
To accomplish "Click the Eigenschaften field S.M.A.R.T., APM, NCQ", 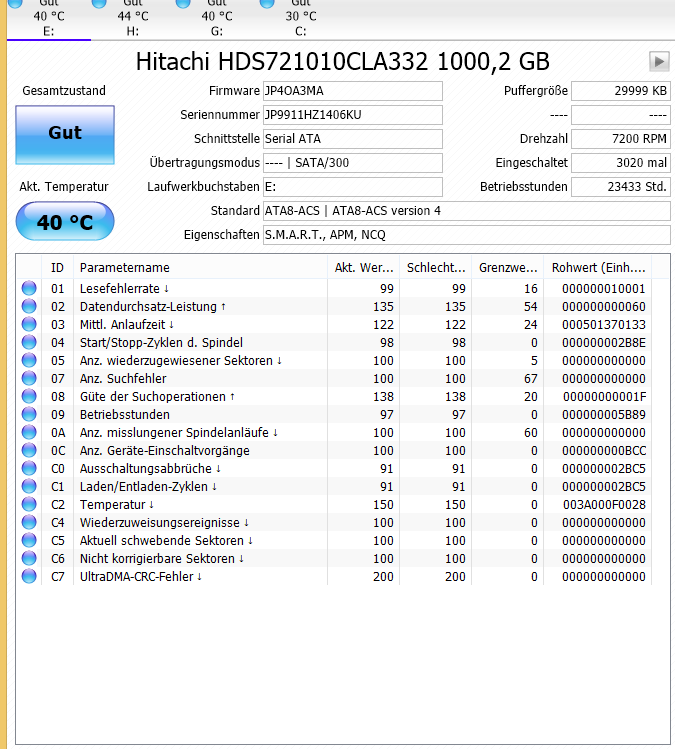I will tap(467, 235).
